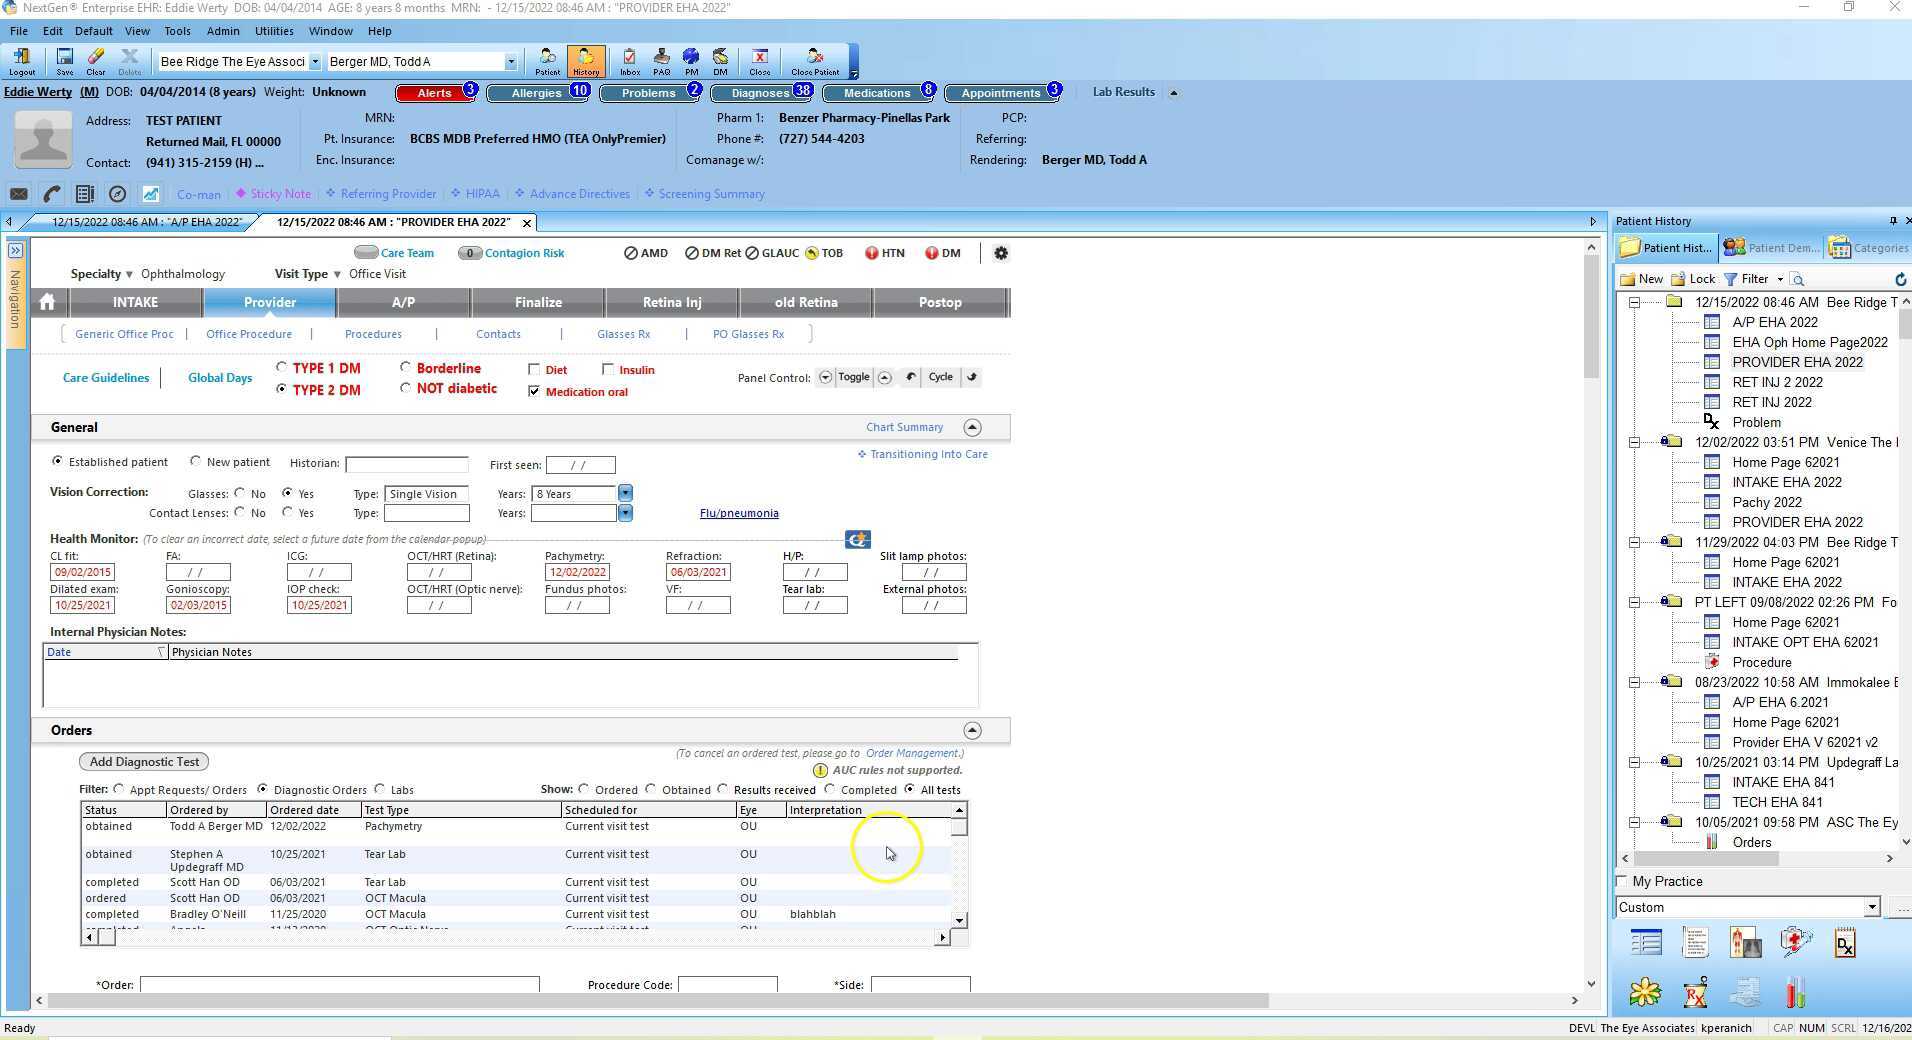Uncheck the Medication oral checkbox
This screenshot has width=1912, height=1040.
pos(534,392)
